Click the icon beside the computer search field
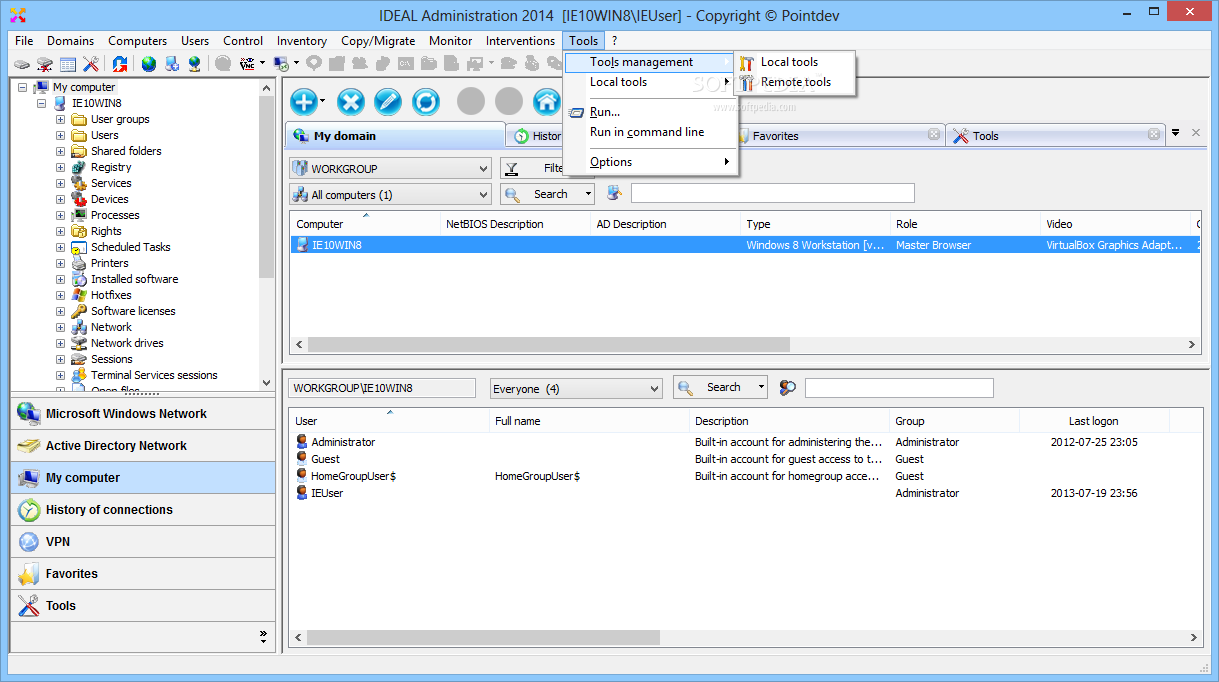This screenshot has height=682, width=1219. [x=614, y=193]
